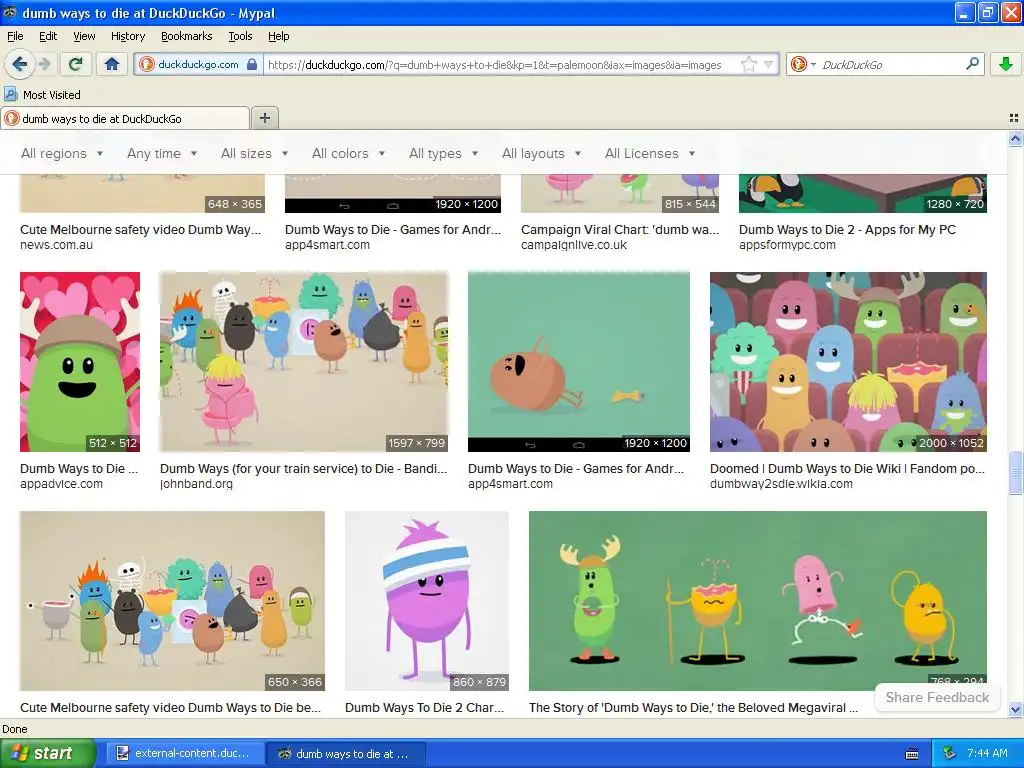Click the 7:44 AM taskbar clock
1024x768 pixels.
[x=987, y=753]
